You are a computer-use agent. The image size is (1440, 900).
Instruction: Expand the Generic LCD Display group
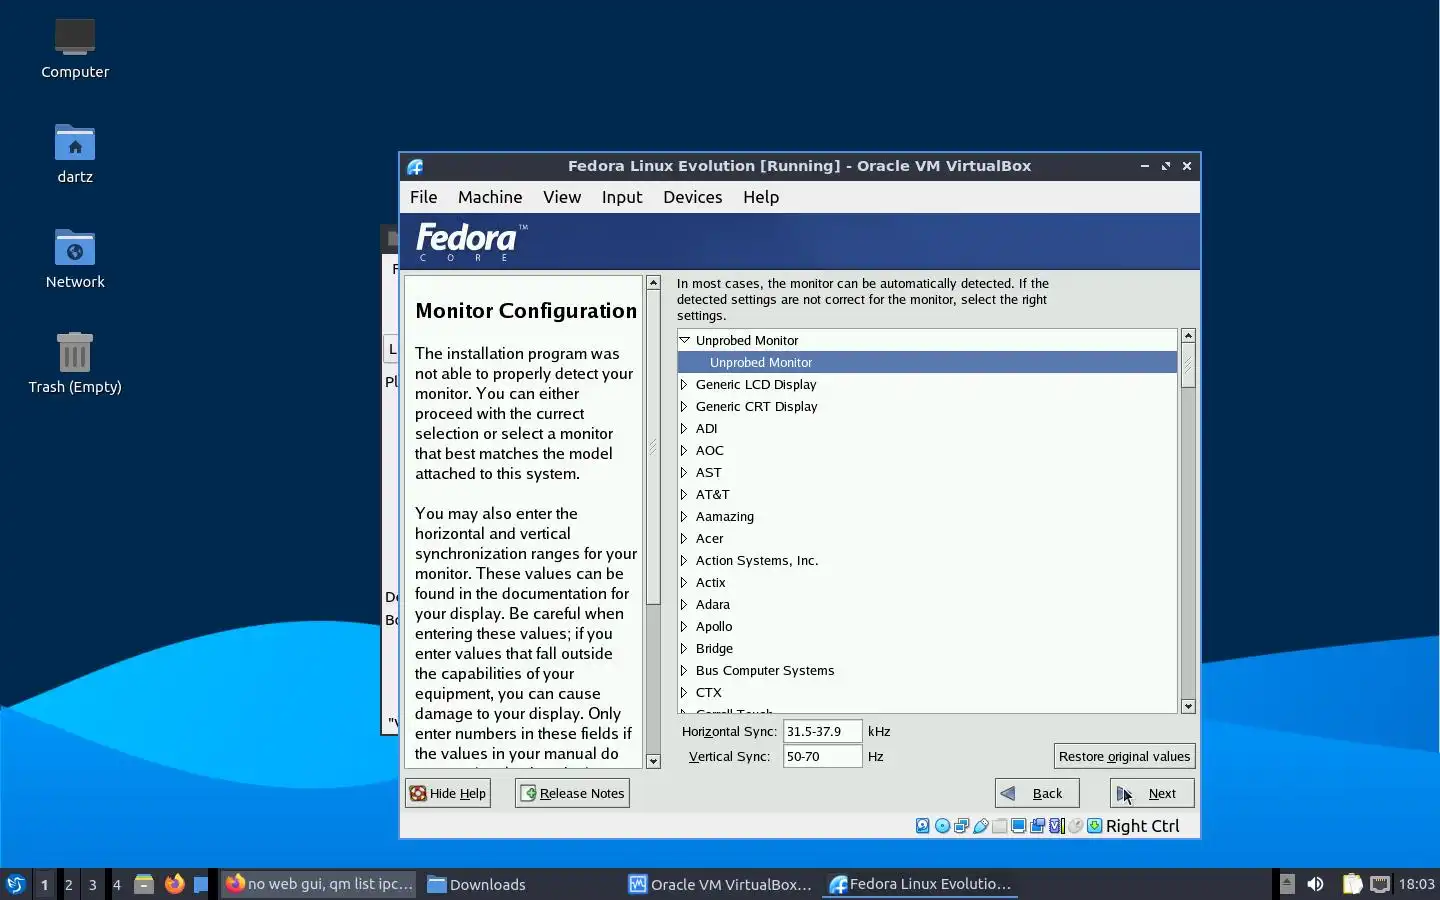point(685,384)
